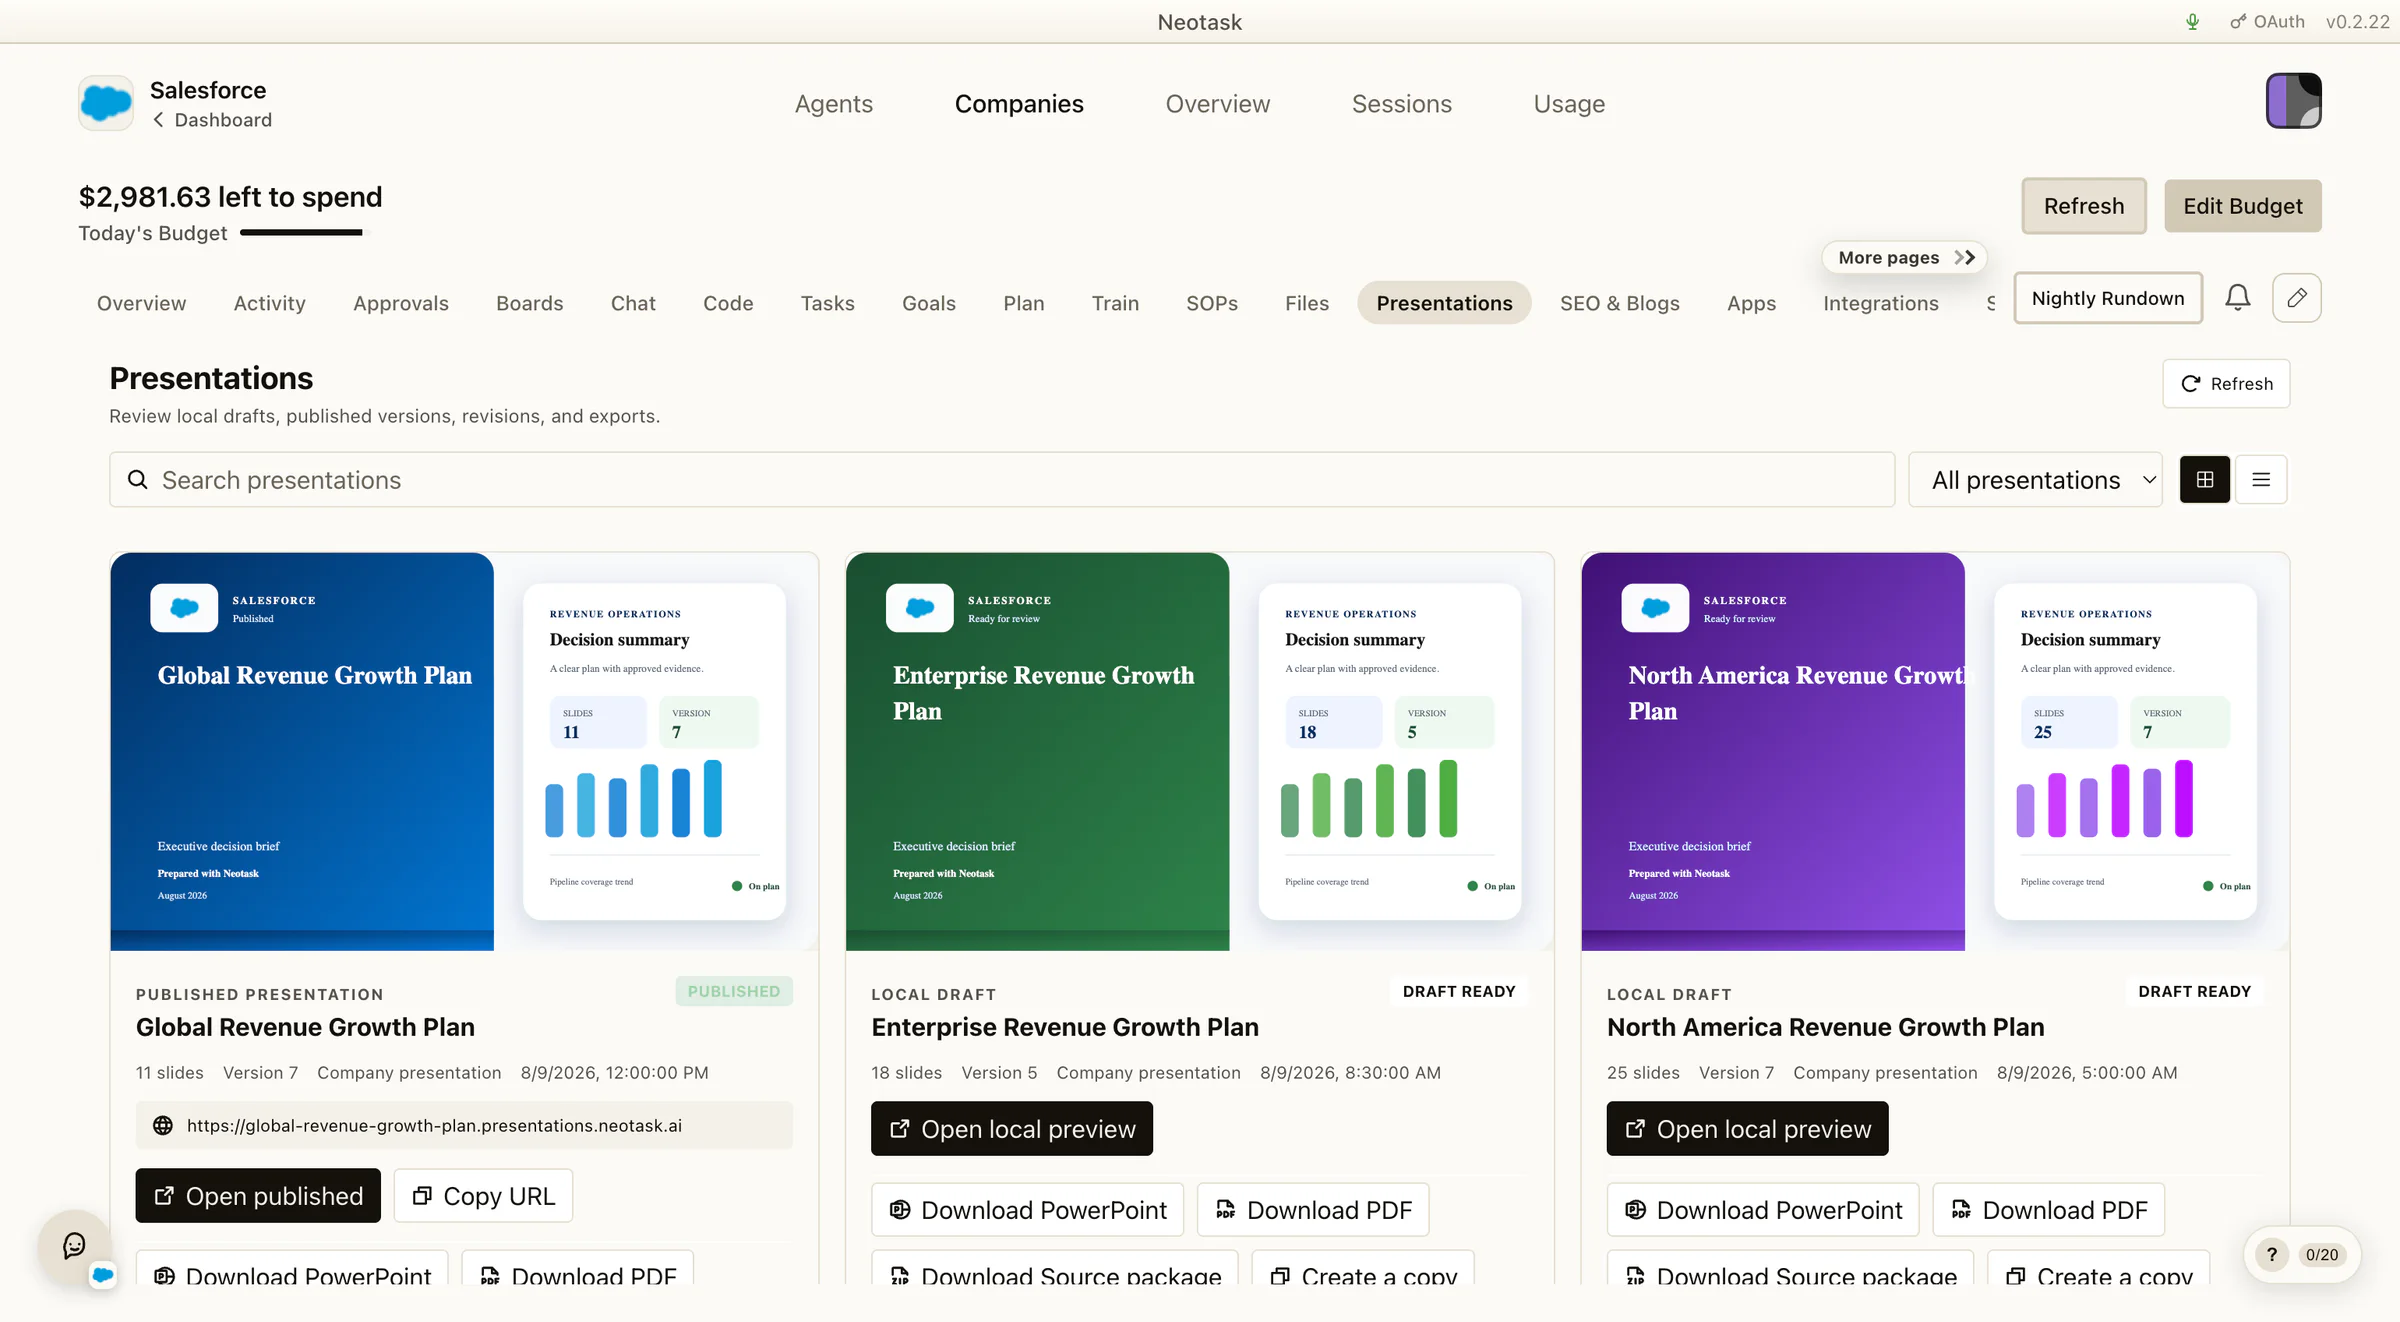Open North America purple cover thumbnail
The height and width of the screenshot is (1322, 2400).
(1773, 751)
